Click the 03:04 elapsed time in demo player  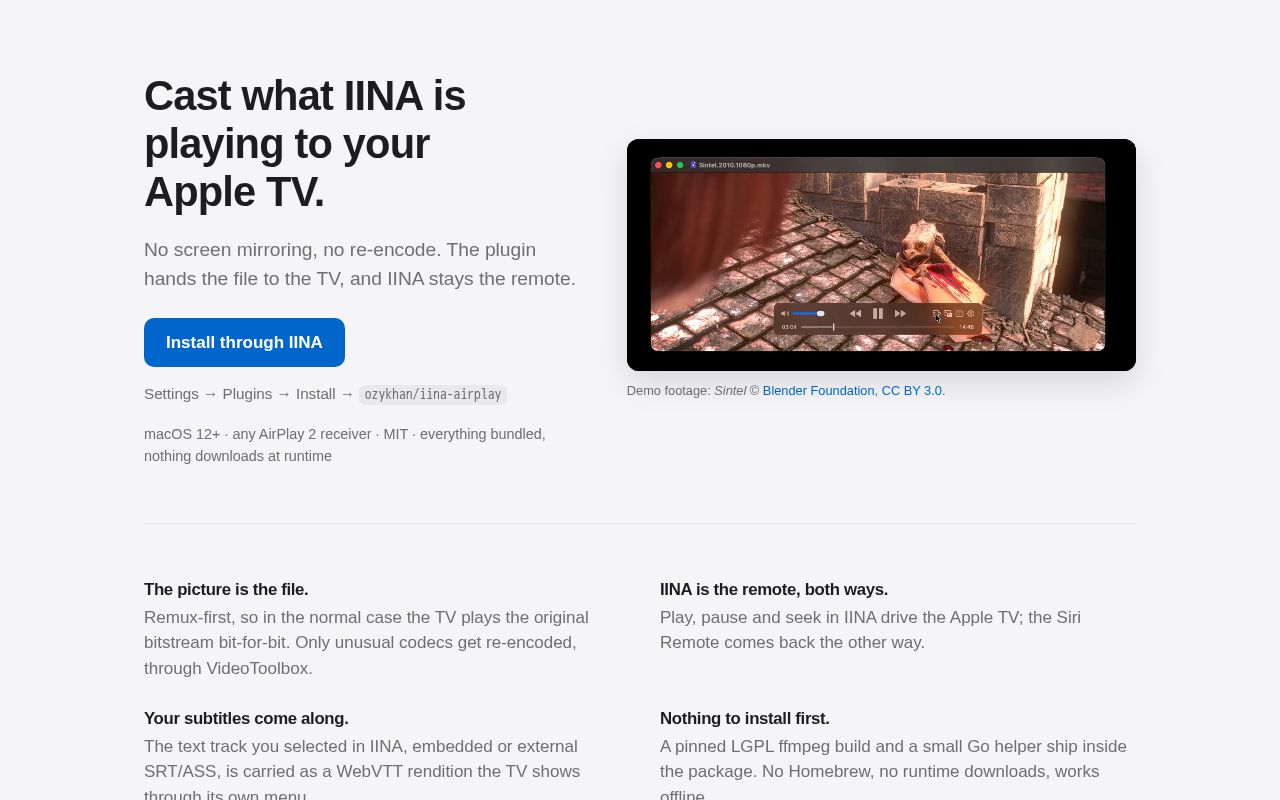pyautogui.click(x=789, y=327)
